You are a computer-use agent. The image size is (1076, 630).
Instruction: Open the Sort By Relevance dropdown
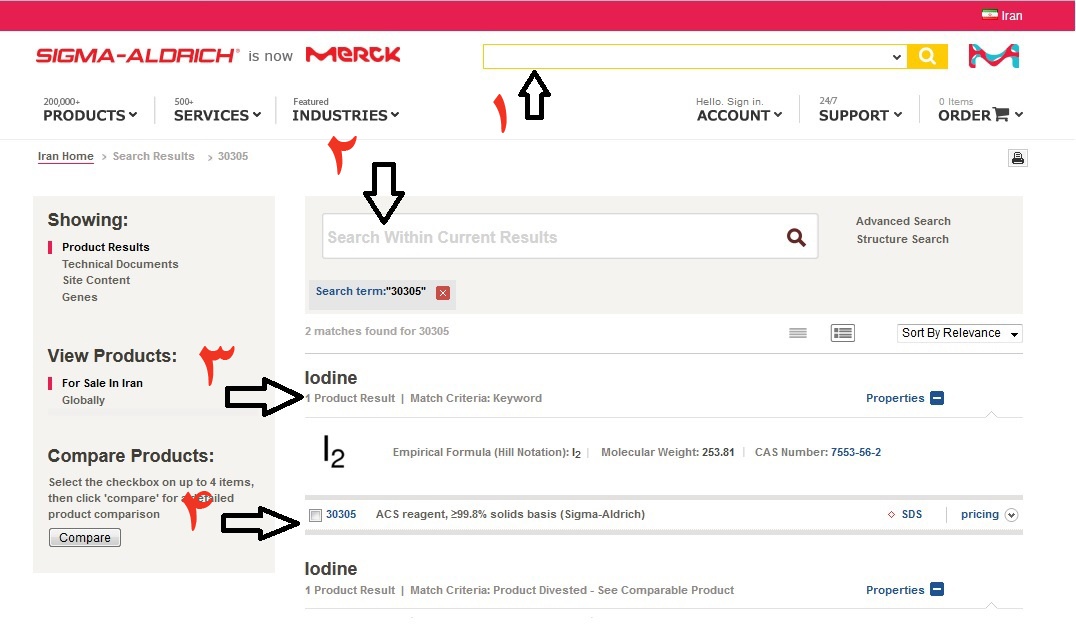960,333
